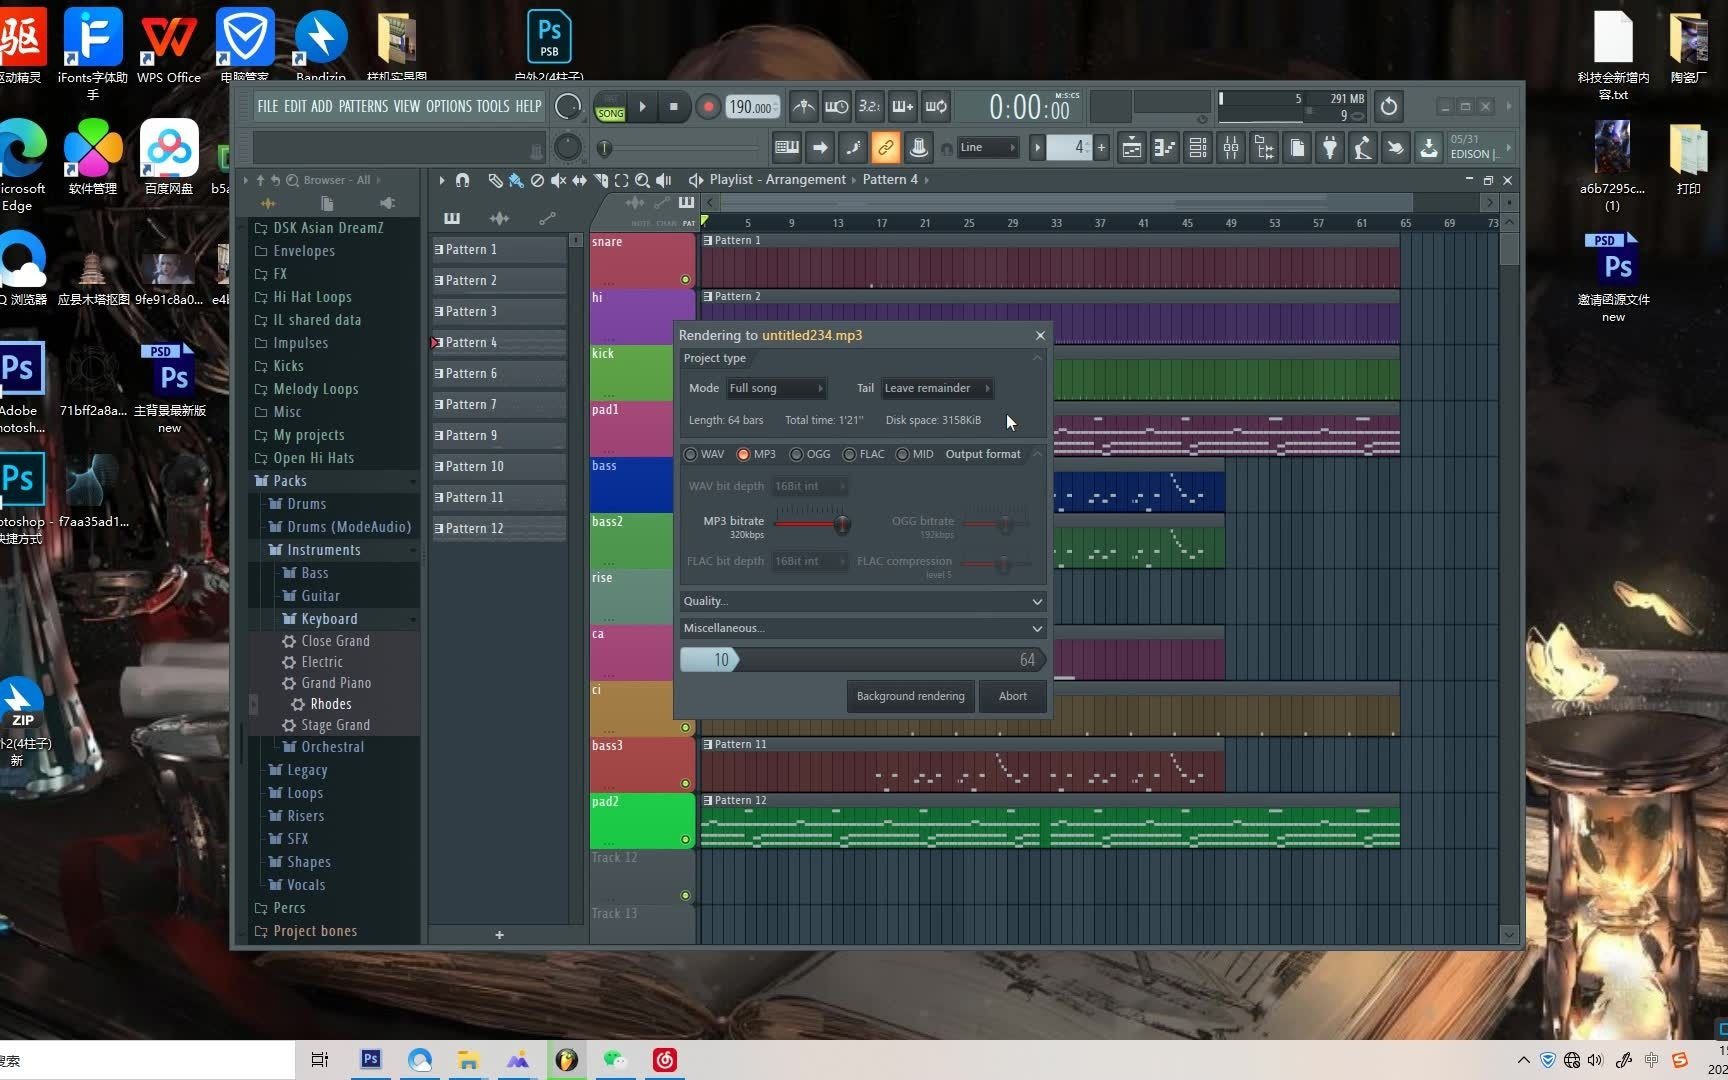This screenshot has height=1080, width=1728.
Task: Open the Tail Leave remainder dropdown
Action: point(937,388)
